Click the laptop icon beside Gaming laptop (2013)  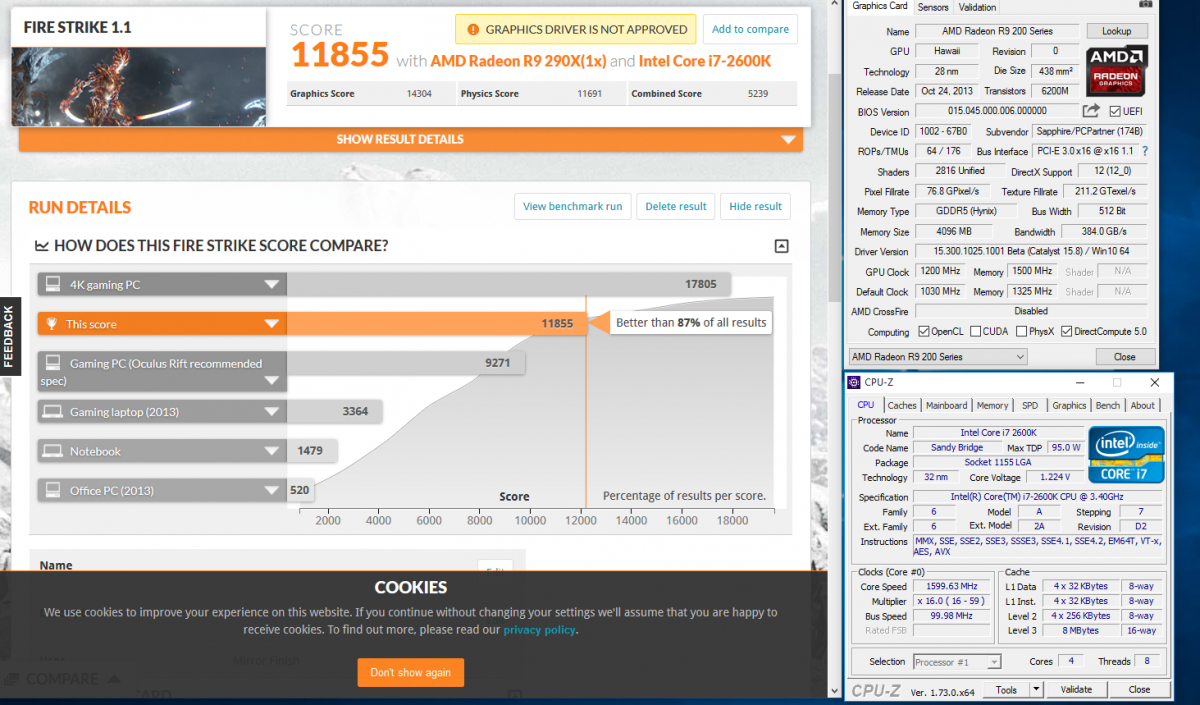tap(54, 411)
